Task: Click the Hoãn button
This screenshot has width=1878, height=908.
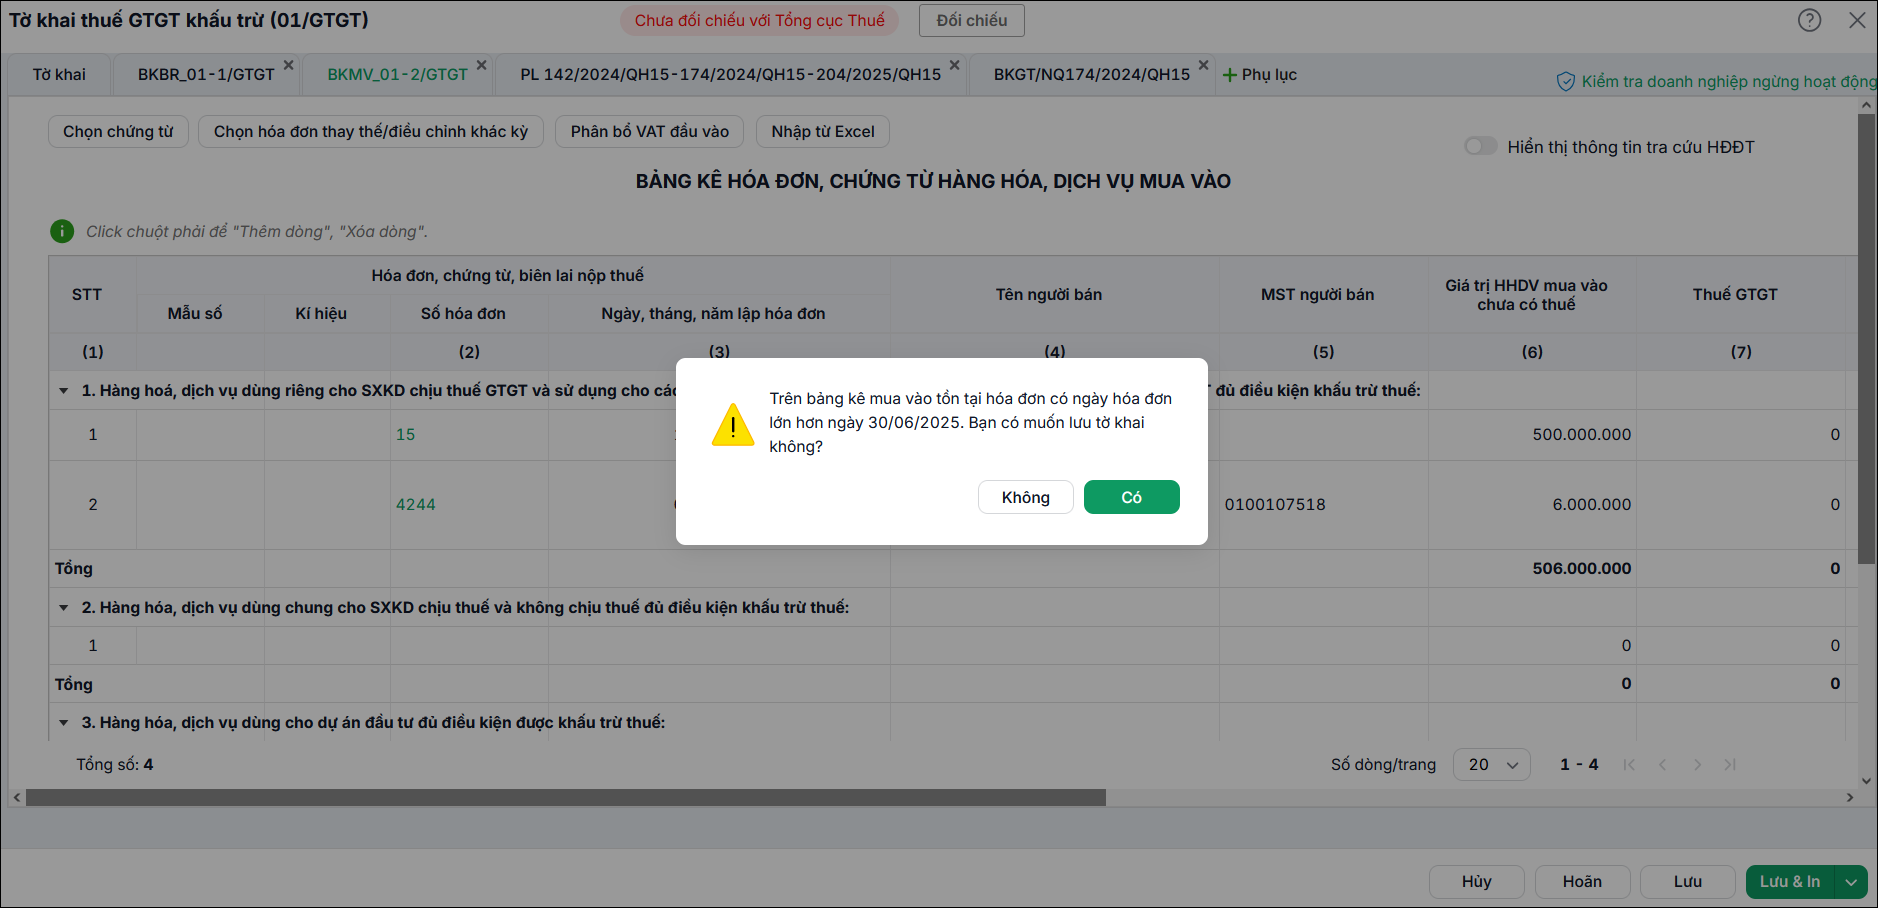Action: 1583,882
